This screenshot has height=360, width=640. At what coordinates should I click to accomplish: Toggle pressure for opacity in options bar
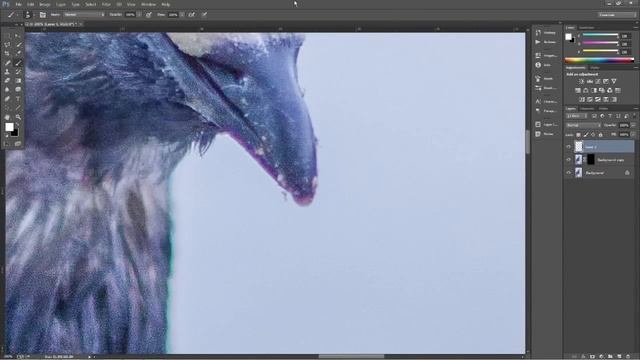tap(149, 15)
